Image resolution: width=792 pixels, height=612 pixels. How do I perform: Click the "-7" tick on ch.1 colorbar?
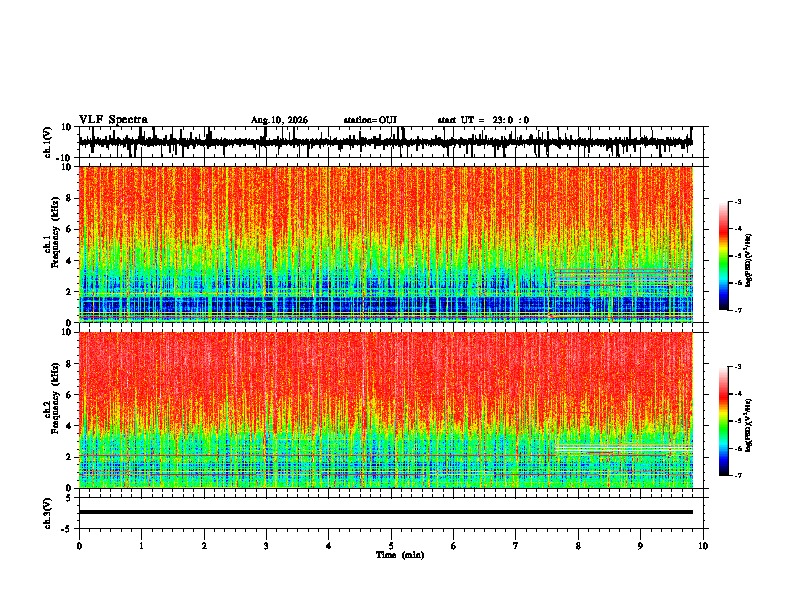point(738,310)
